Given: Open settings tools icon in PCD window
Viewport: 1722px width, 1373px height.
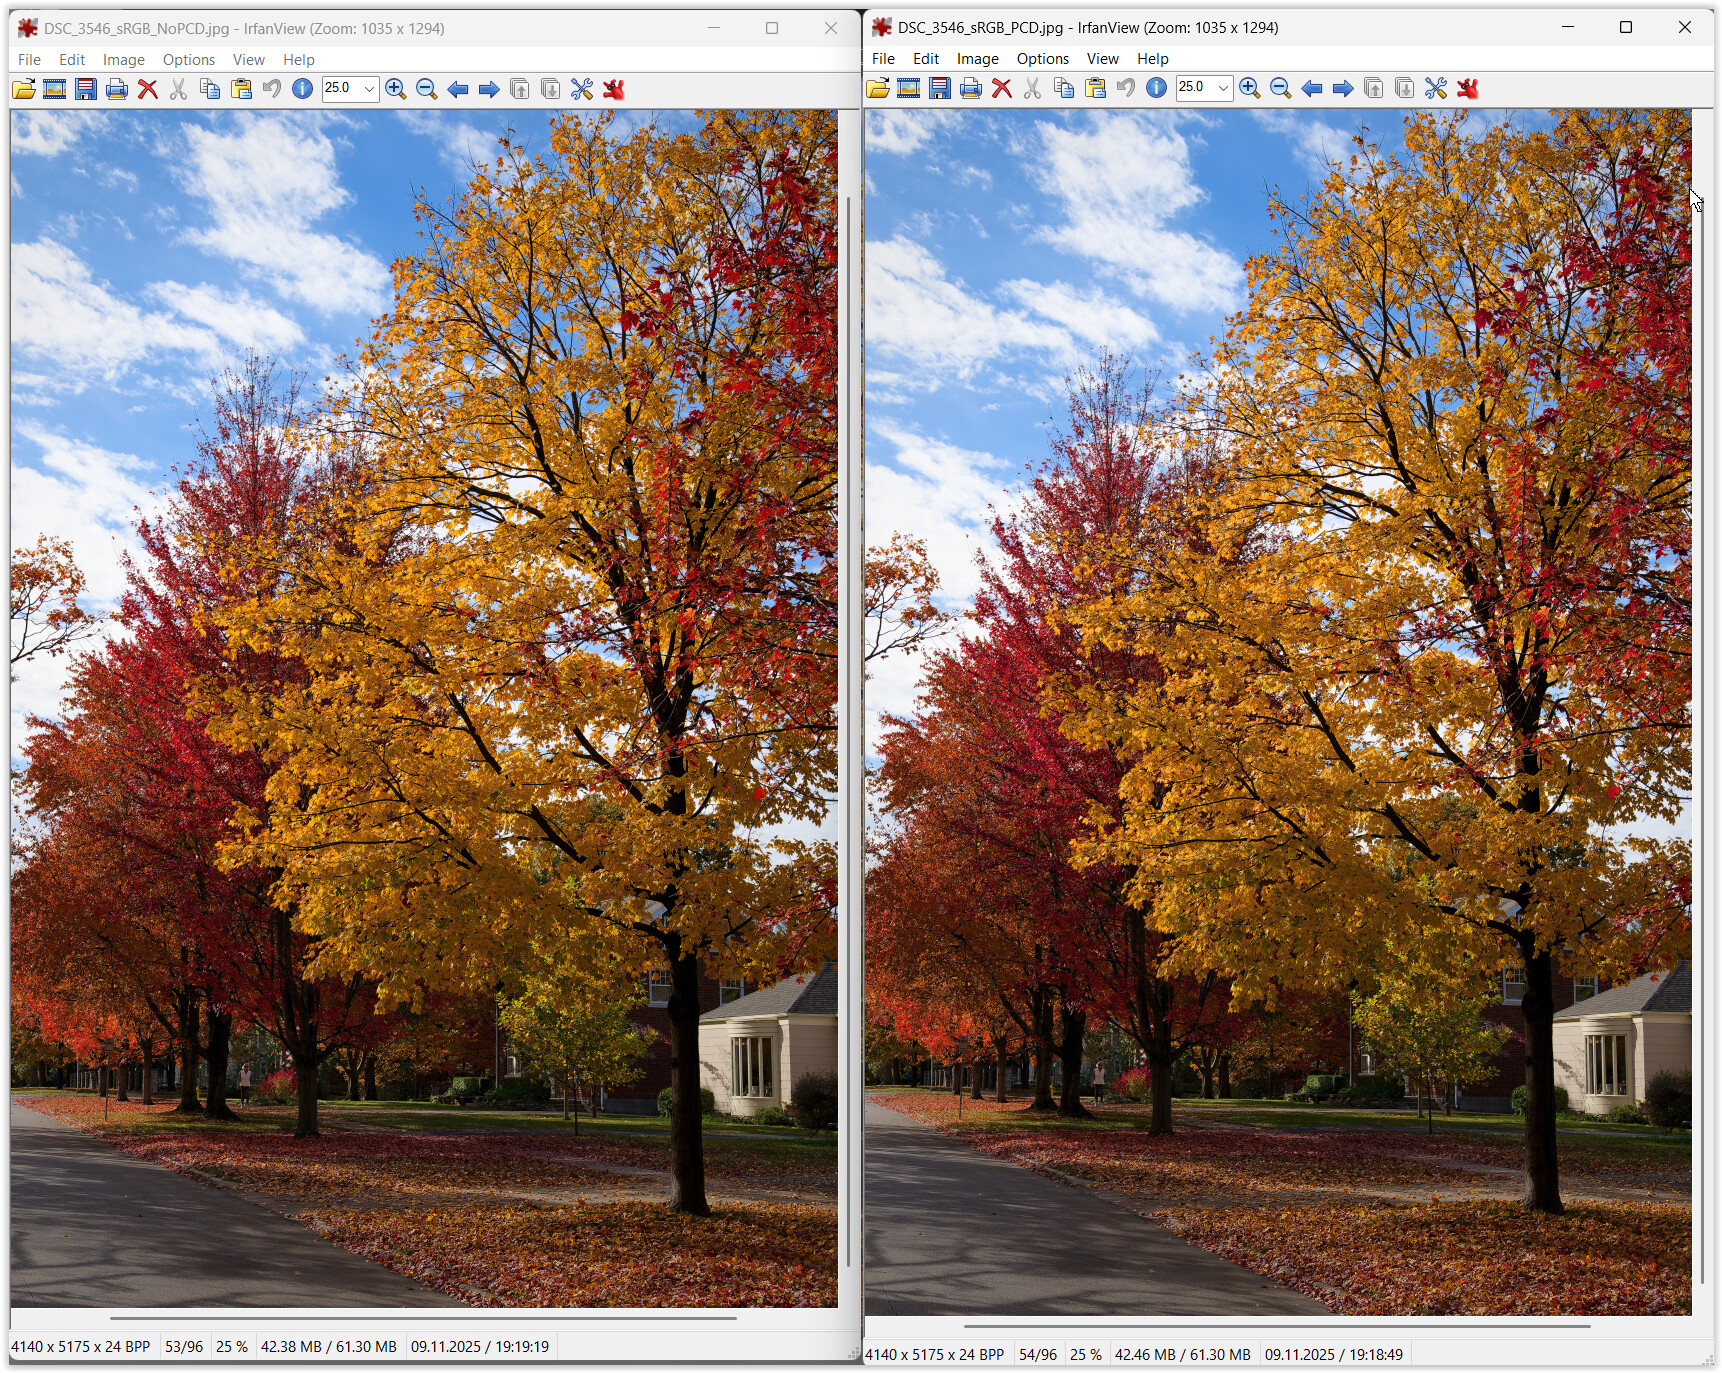Looking at the screenshot, I should pyautogui.click(x=1436, y=89).
